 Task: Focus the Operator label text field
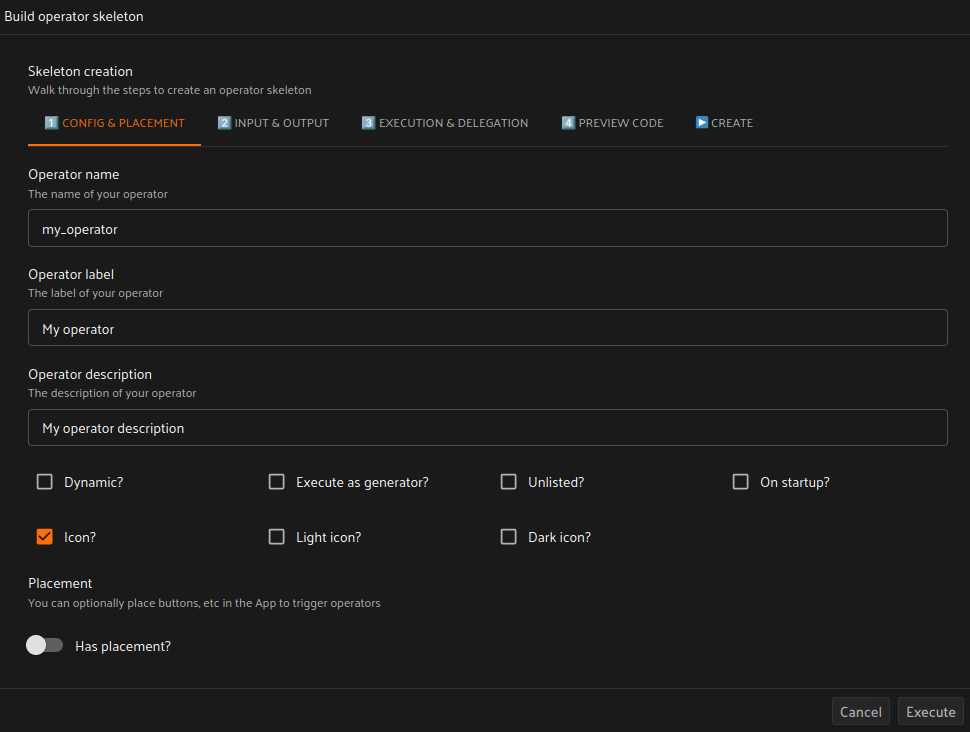(x=488, y=329)
